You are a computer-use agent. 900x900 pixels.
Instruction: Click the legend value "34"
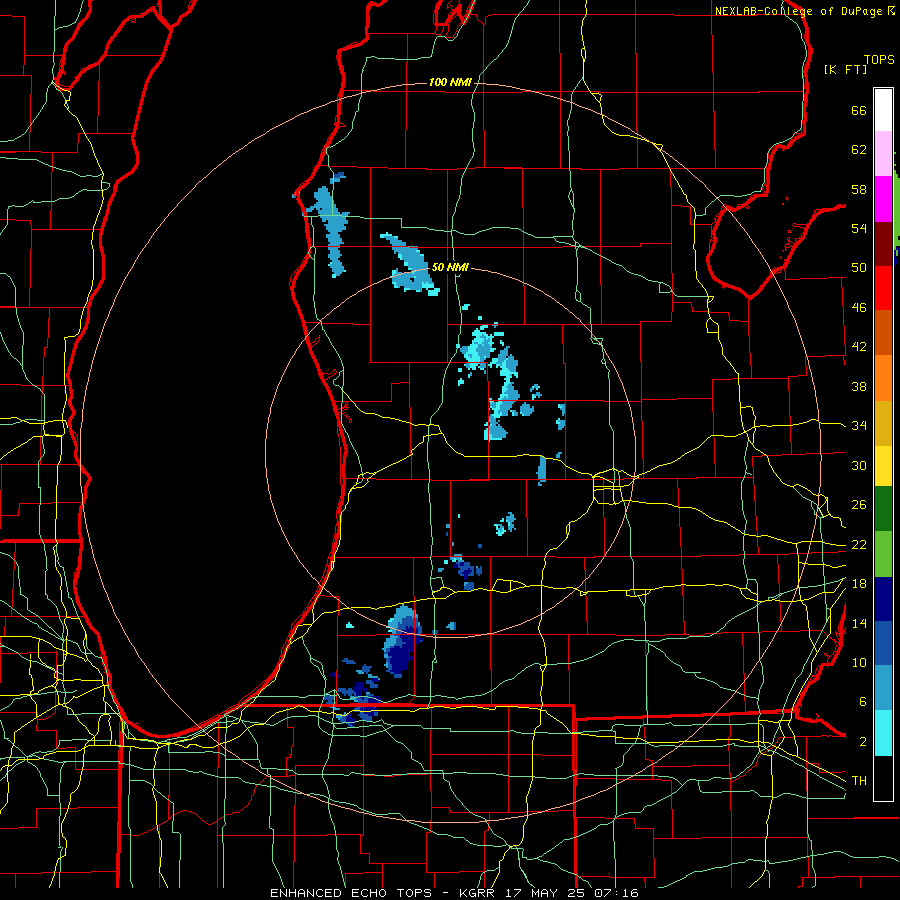[x=859, y=426]
